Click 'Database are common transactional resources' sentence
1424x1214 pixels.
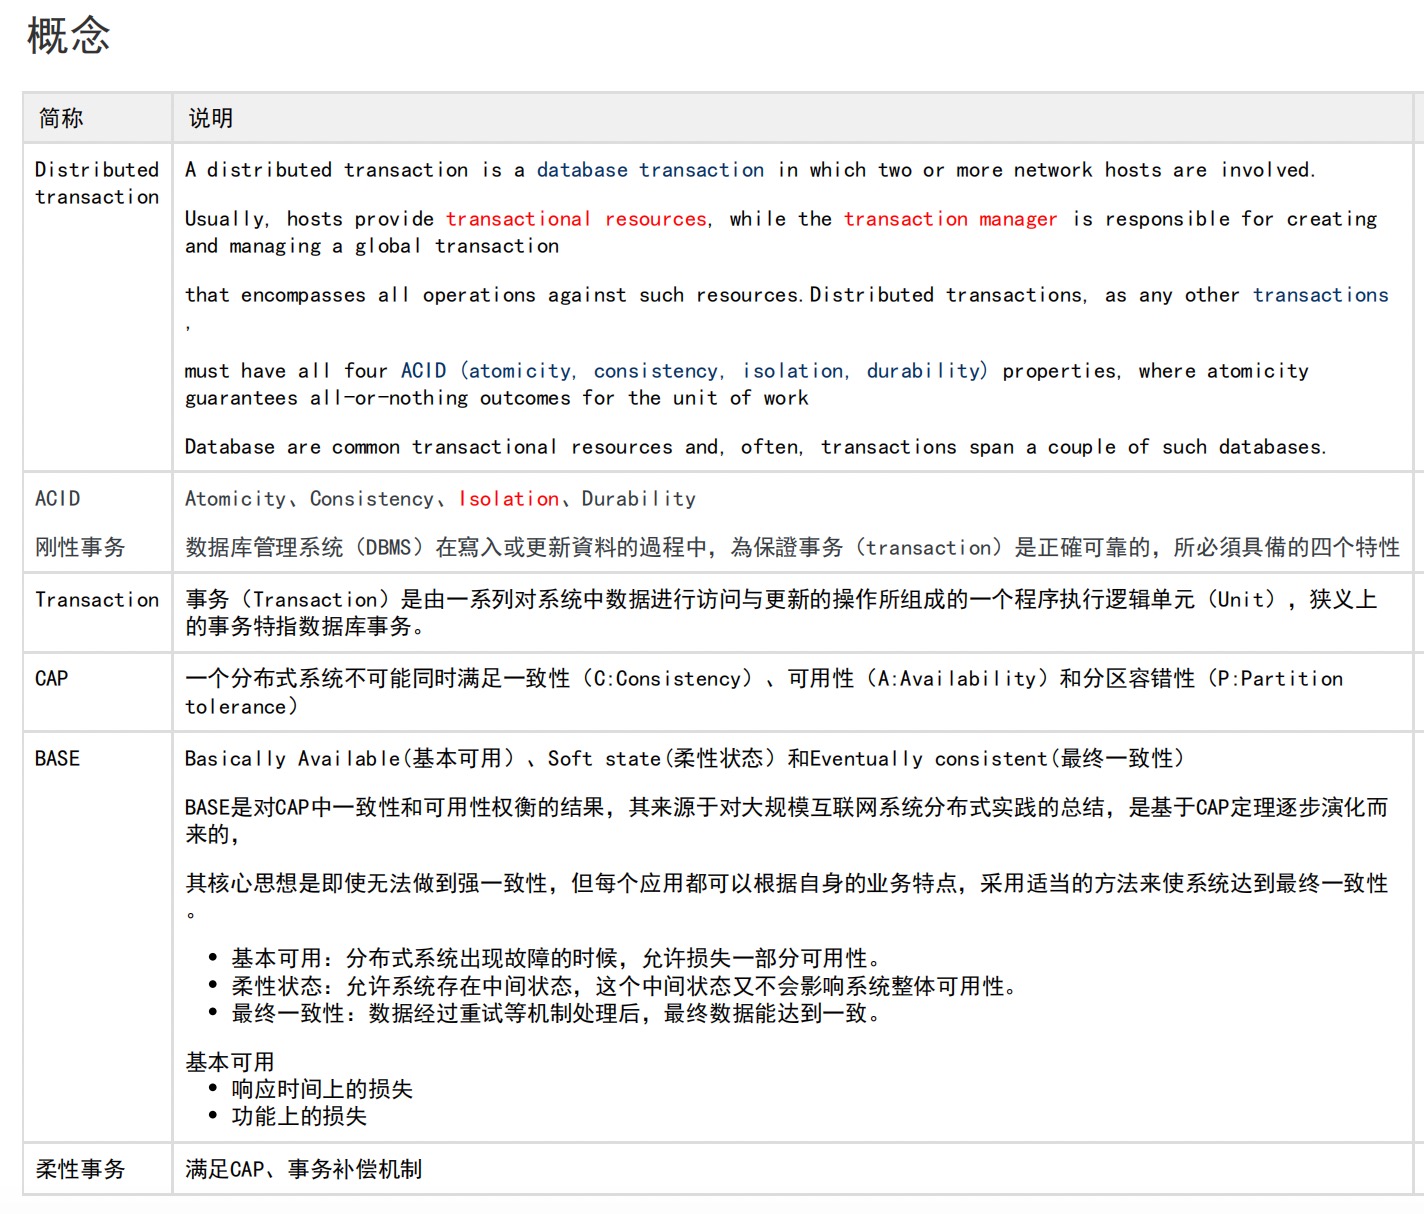point(755,447)
